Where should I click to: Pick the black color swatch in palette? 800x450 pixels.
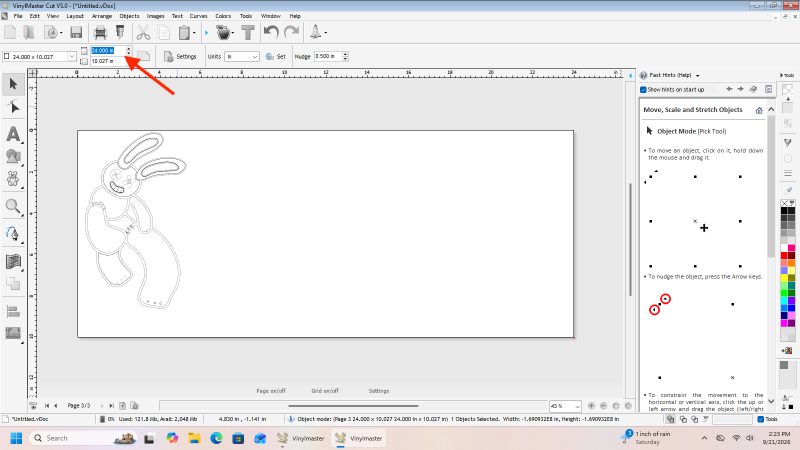pos(784,210)
